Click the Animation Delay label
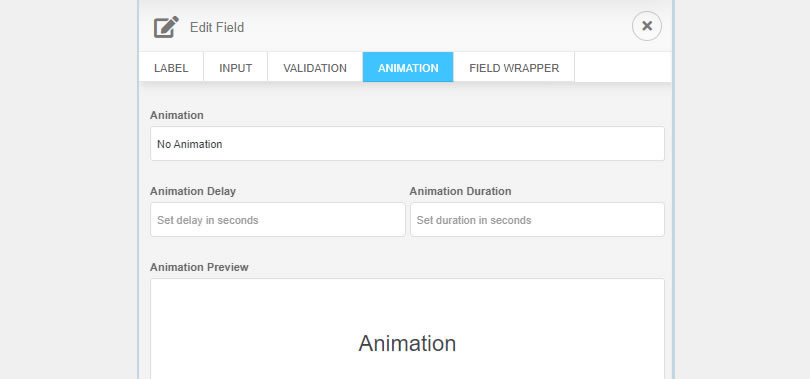The image size is (810, 379). [193, 191]
